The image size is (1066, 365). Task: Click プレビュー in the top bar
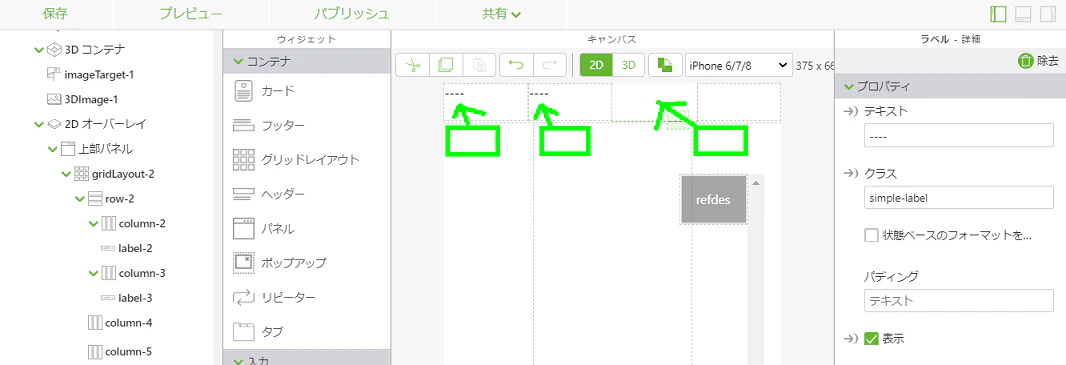click(190, 14)
